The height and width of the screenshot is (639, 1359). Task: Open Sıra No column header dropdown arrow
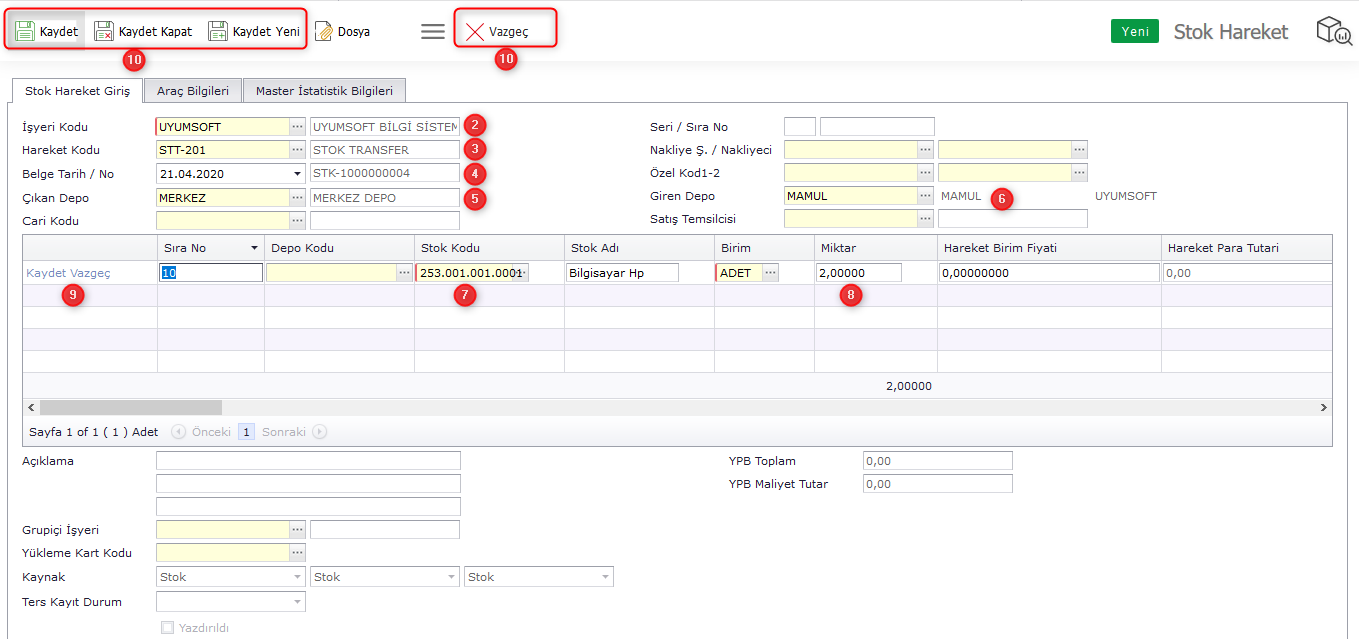pos(254,248)
